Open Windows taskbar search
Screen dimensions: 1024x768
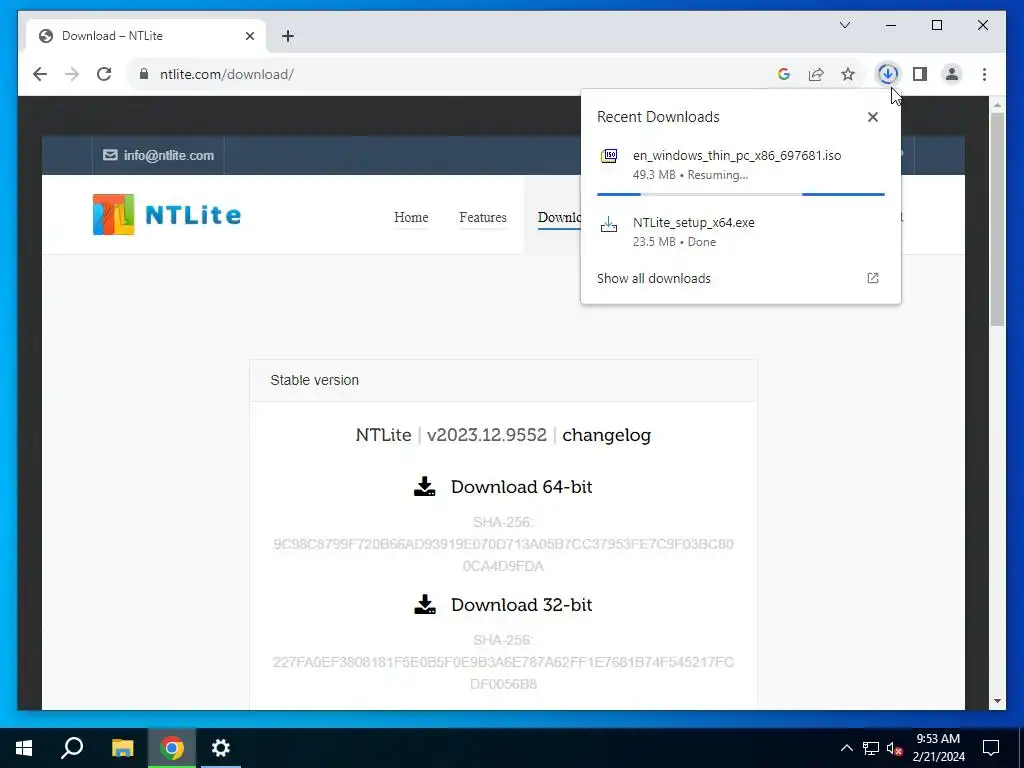coord(72,748)
